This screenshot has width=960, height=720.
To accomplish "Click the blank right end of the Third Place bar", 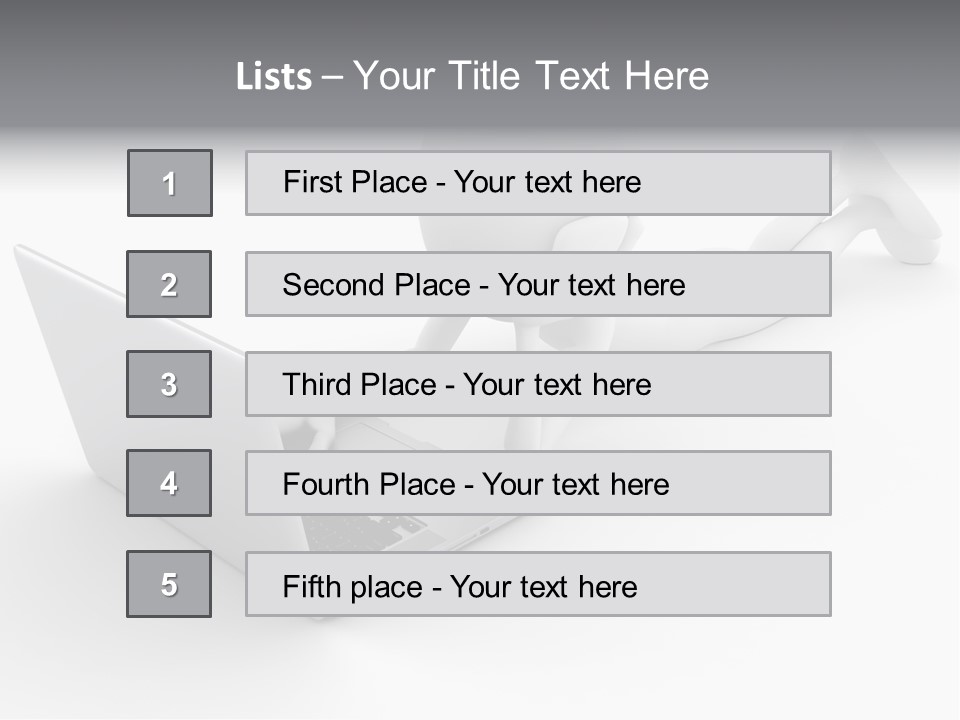I will 760,385.
